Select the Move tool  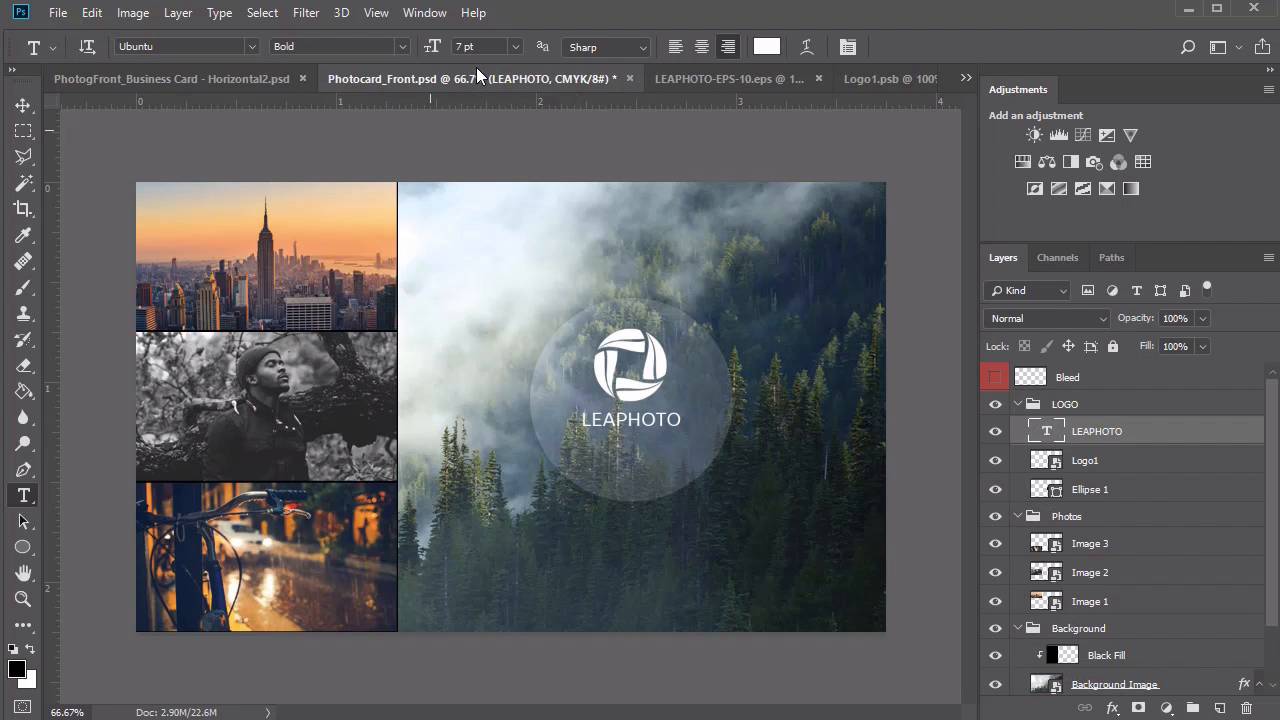23,105
